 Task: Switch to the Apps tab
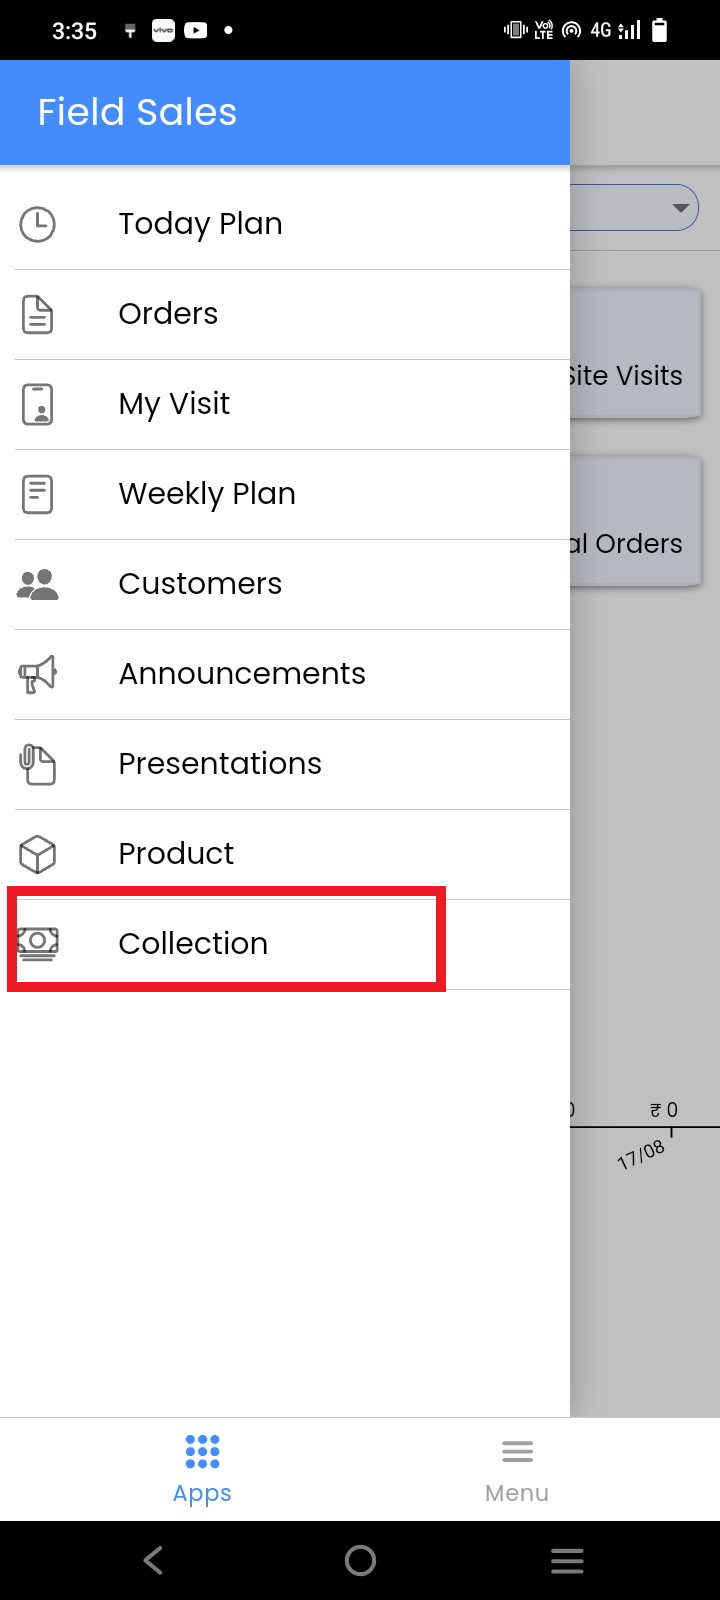[202, 1468]
